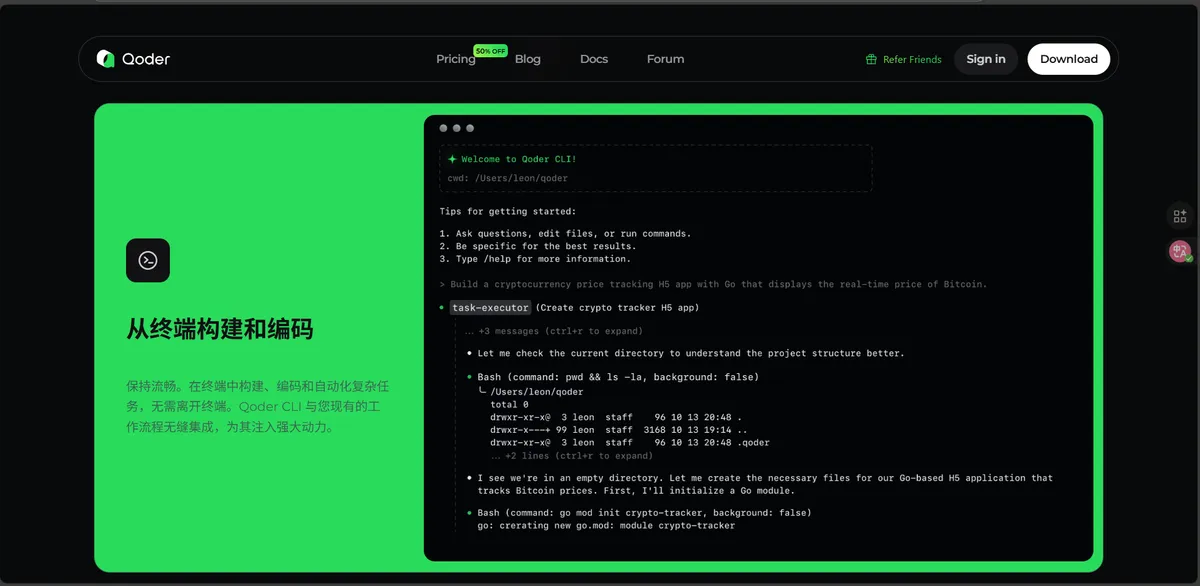Click the gift icon beside Refer Friends
This screenshot has height=586, width=1200.
pyautogui.click(x=871, y=59)
